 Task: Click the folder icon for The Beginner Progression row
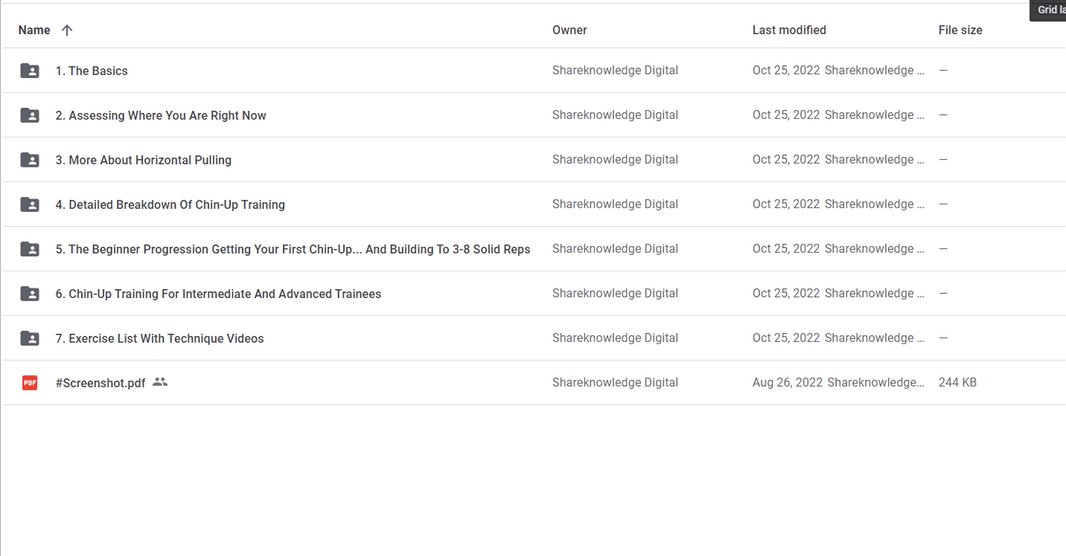click(29, 249)
